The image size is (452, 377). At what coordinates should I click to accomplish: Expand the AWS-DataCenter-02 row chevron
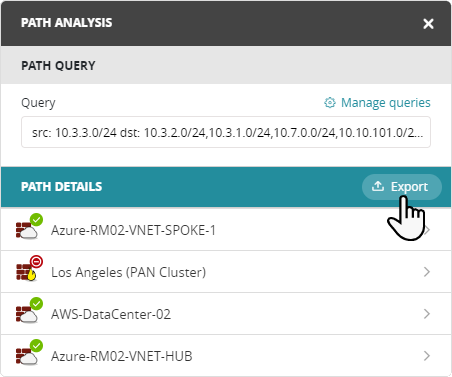(x=427, y=314)
